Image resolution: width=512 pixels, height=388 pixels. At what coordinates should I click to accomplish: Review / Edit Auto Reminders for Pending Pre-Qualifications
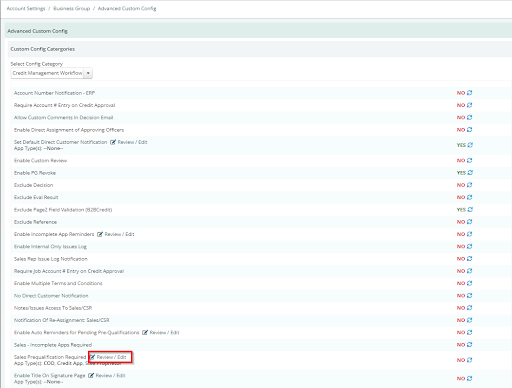pyautogui.click(x=161, y=333)
